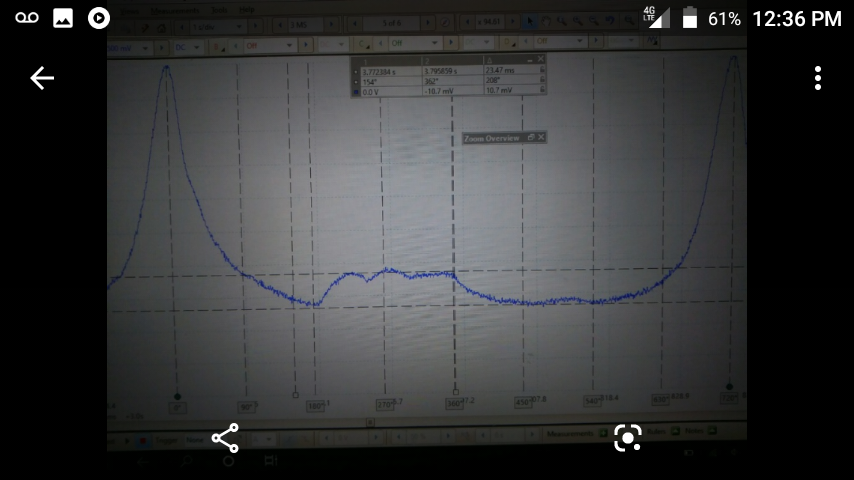Open the three-dot more options menu
The image size is (854, 480).
817,78
